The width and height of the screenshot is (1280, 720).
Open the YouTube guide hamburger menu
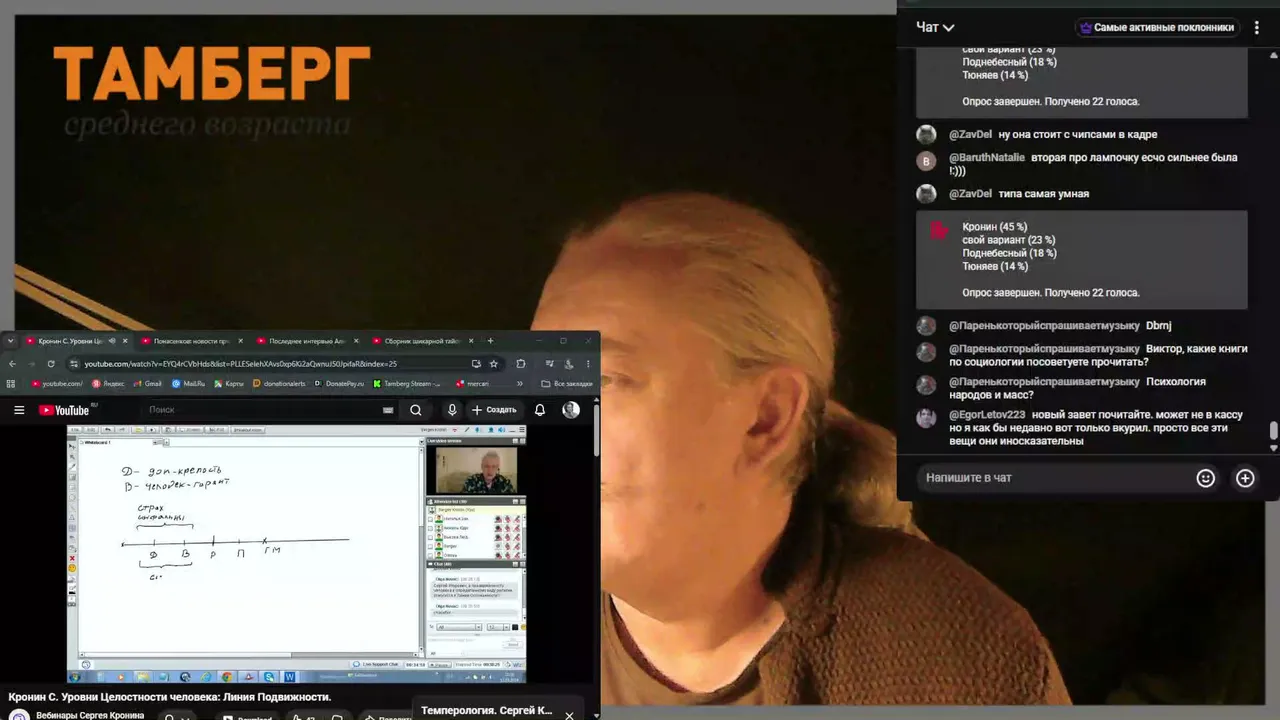pos(18,410)
